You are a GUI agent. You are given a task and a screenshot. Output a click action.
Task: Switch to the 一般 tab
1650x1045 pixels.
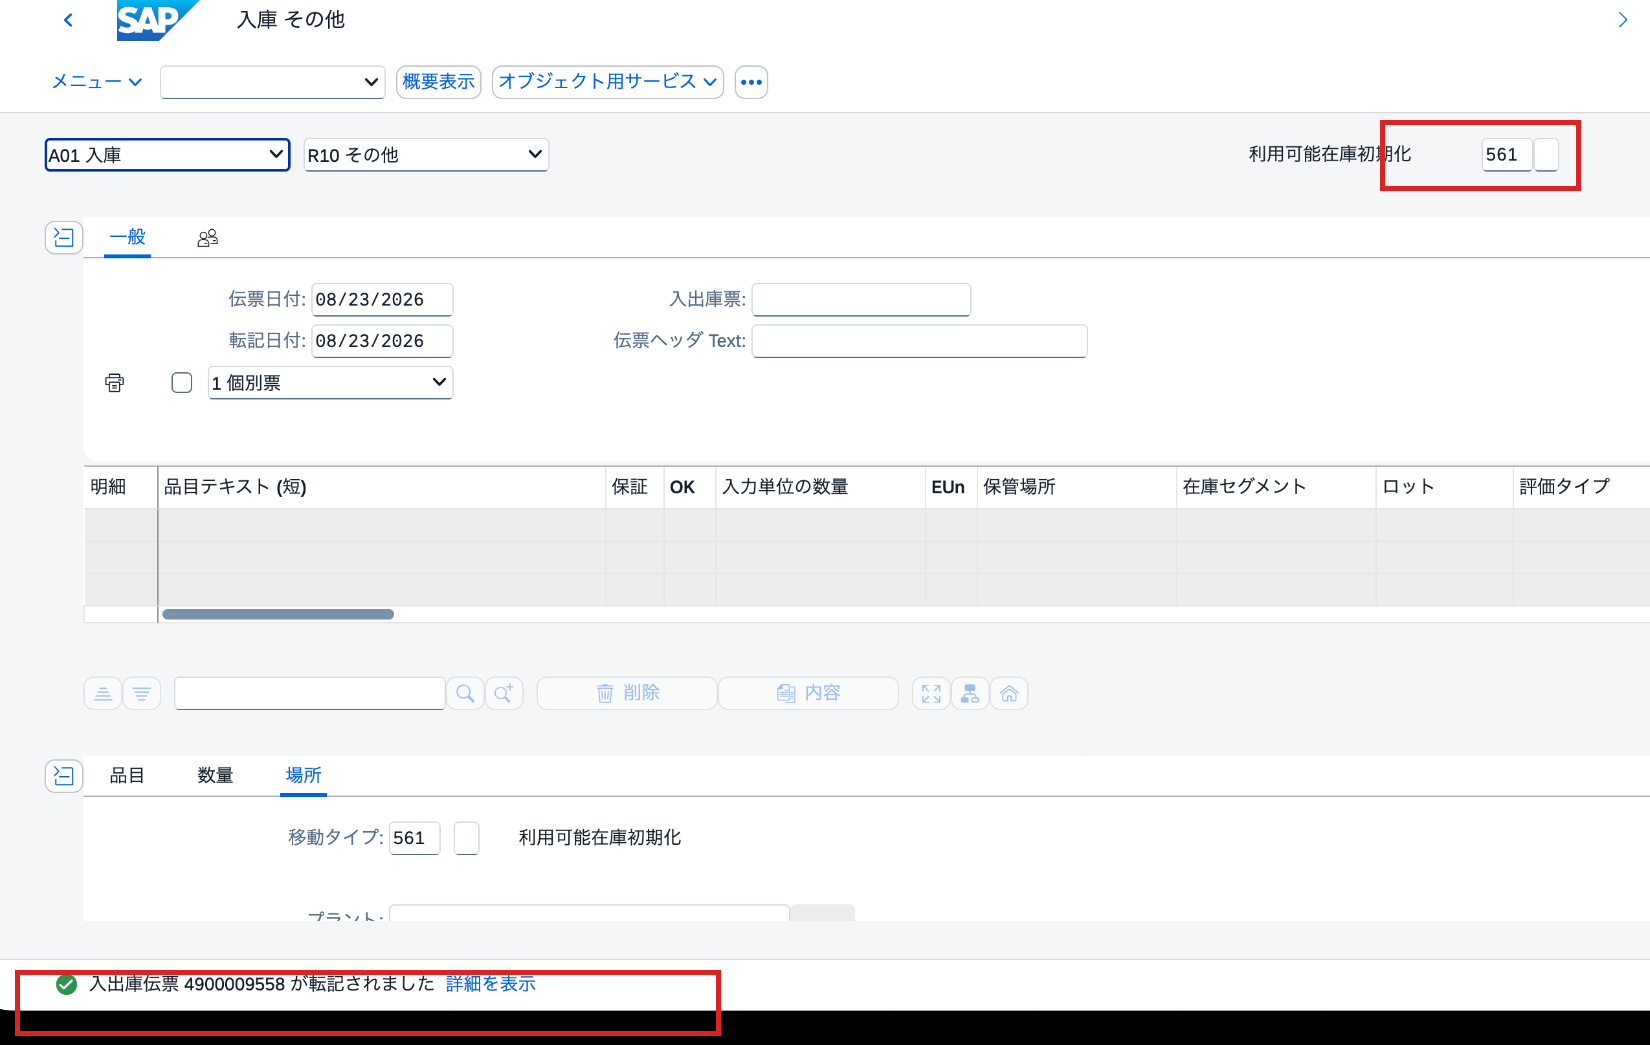click(x=128, y=237)
